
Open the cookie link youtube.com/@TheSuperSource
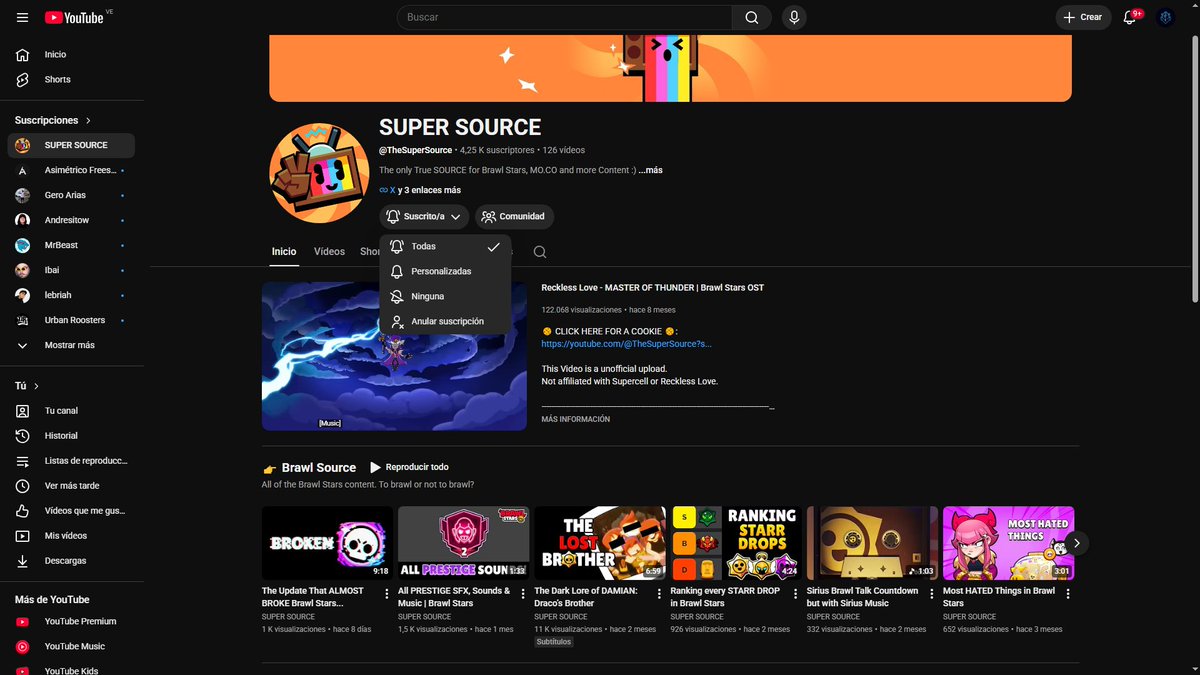627,343
